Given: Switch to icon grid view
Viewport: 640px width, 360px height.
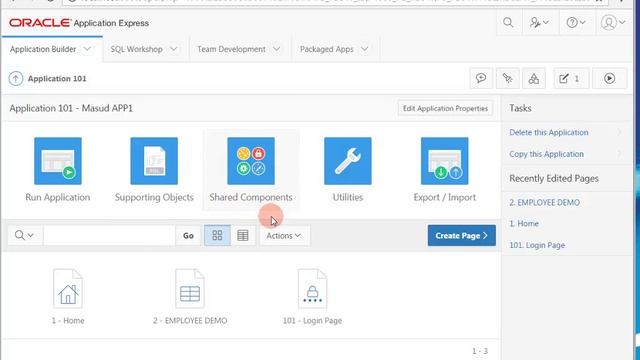Looking at the screenshot, I should [x=218, y=236].
